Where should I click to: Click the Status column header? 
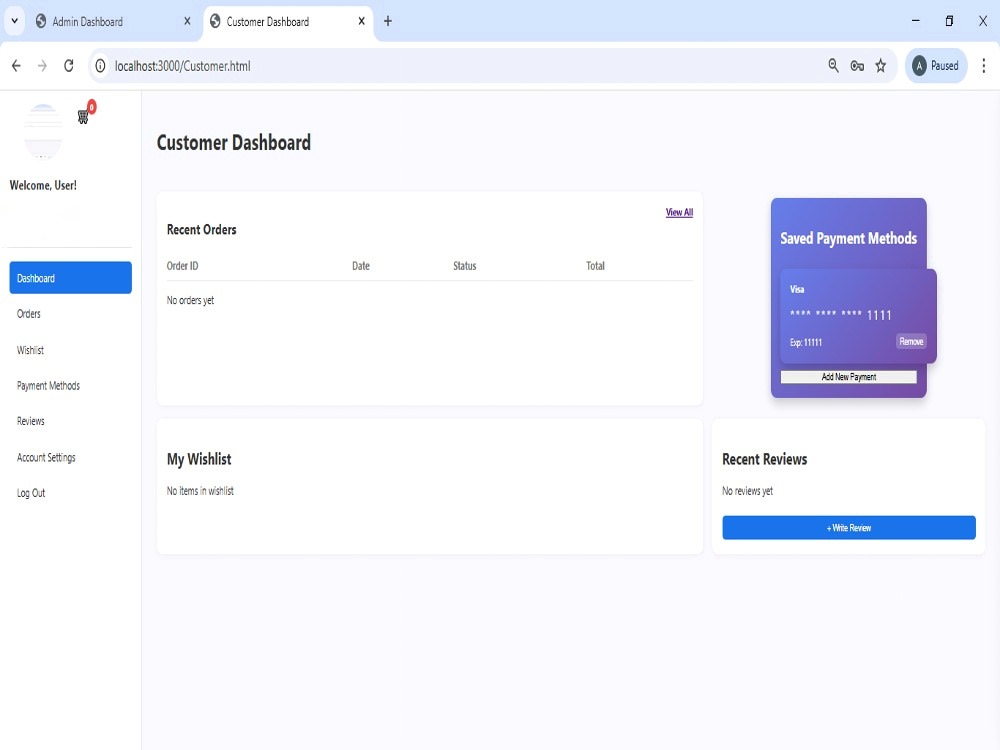click(465, 266)
